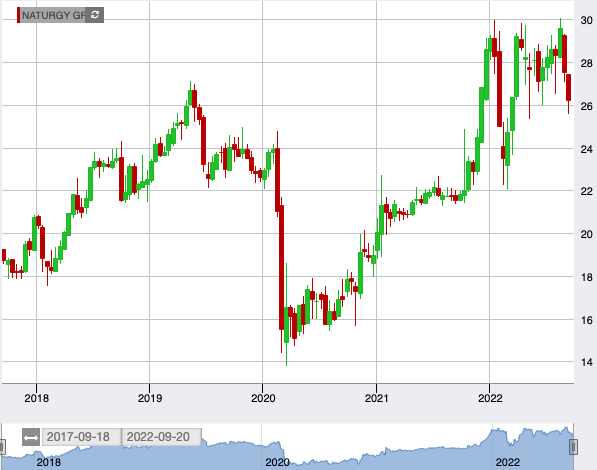The image size is (597, 470).
Task: Grab the left navigator range handle
Action: pyautogui.click(x=2, y=446)
